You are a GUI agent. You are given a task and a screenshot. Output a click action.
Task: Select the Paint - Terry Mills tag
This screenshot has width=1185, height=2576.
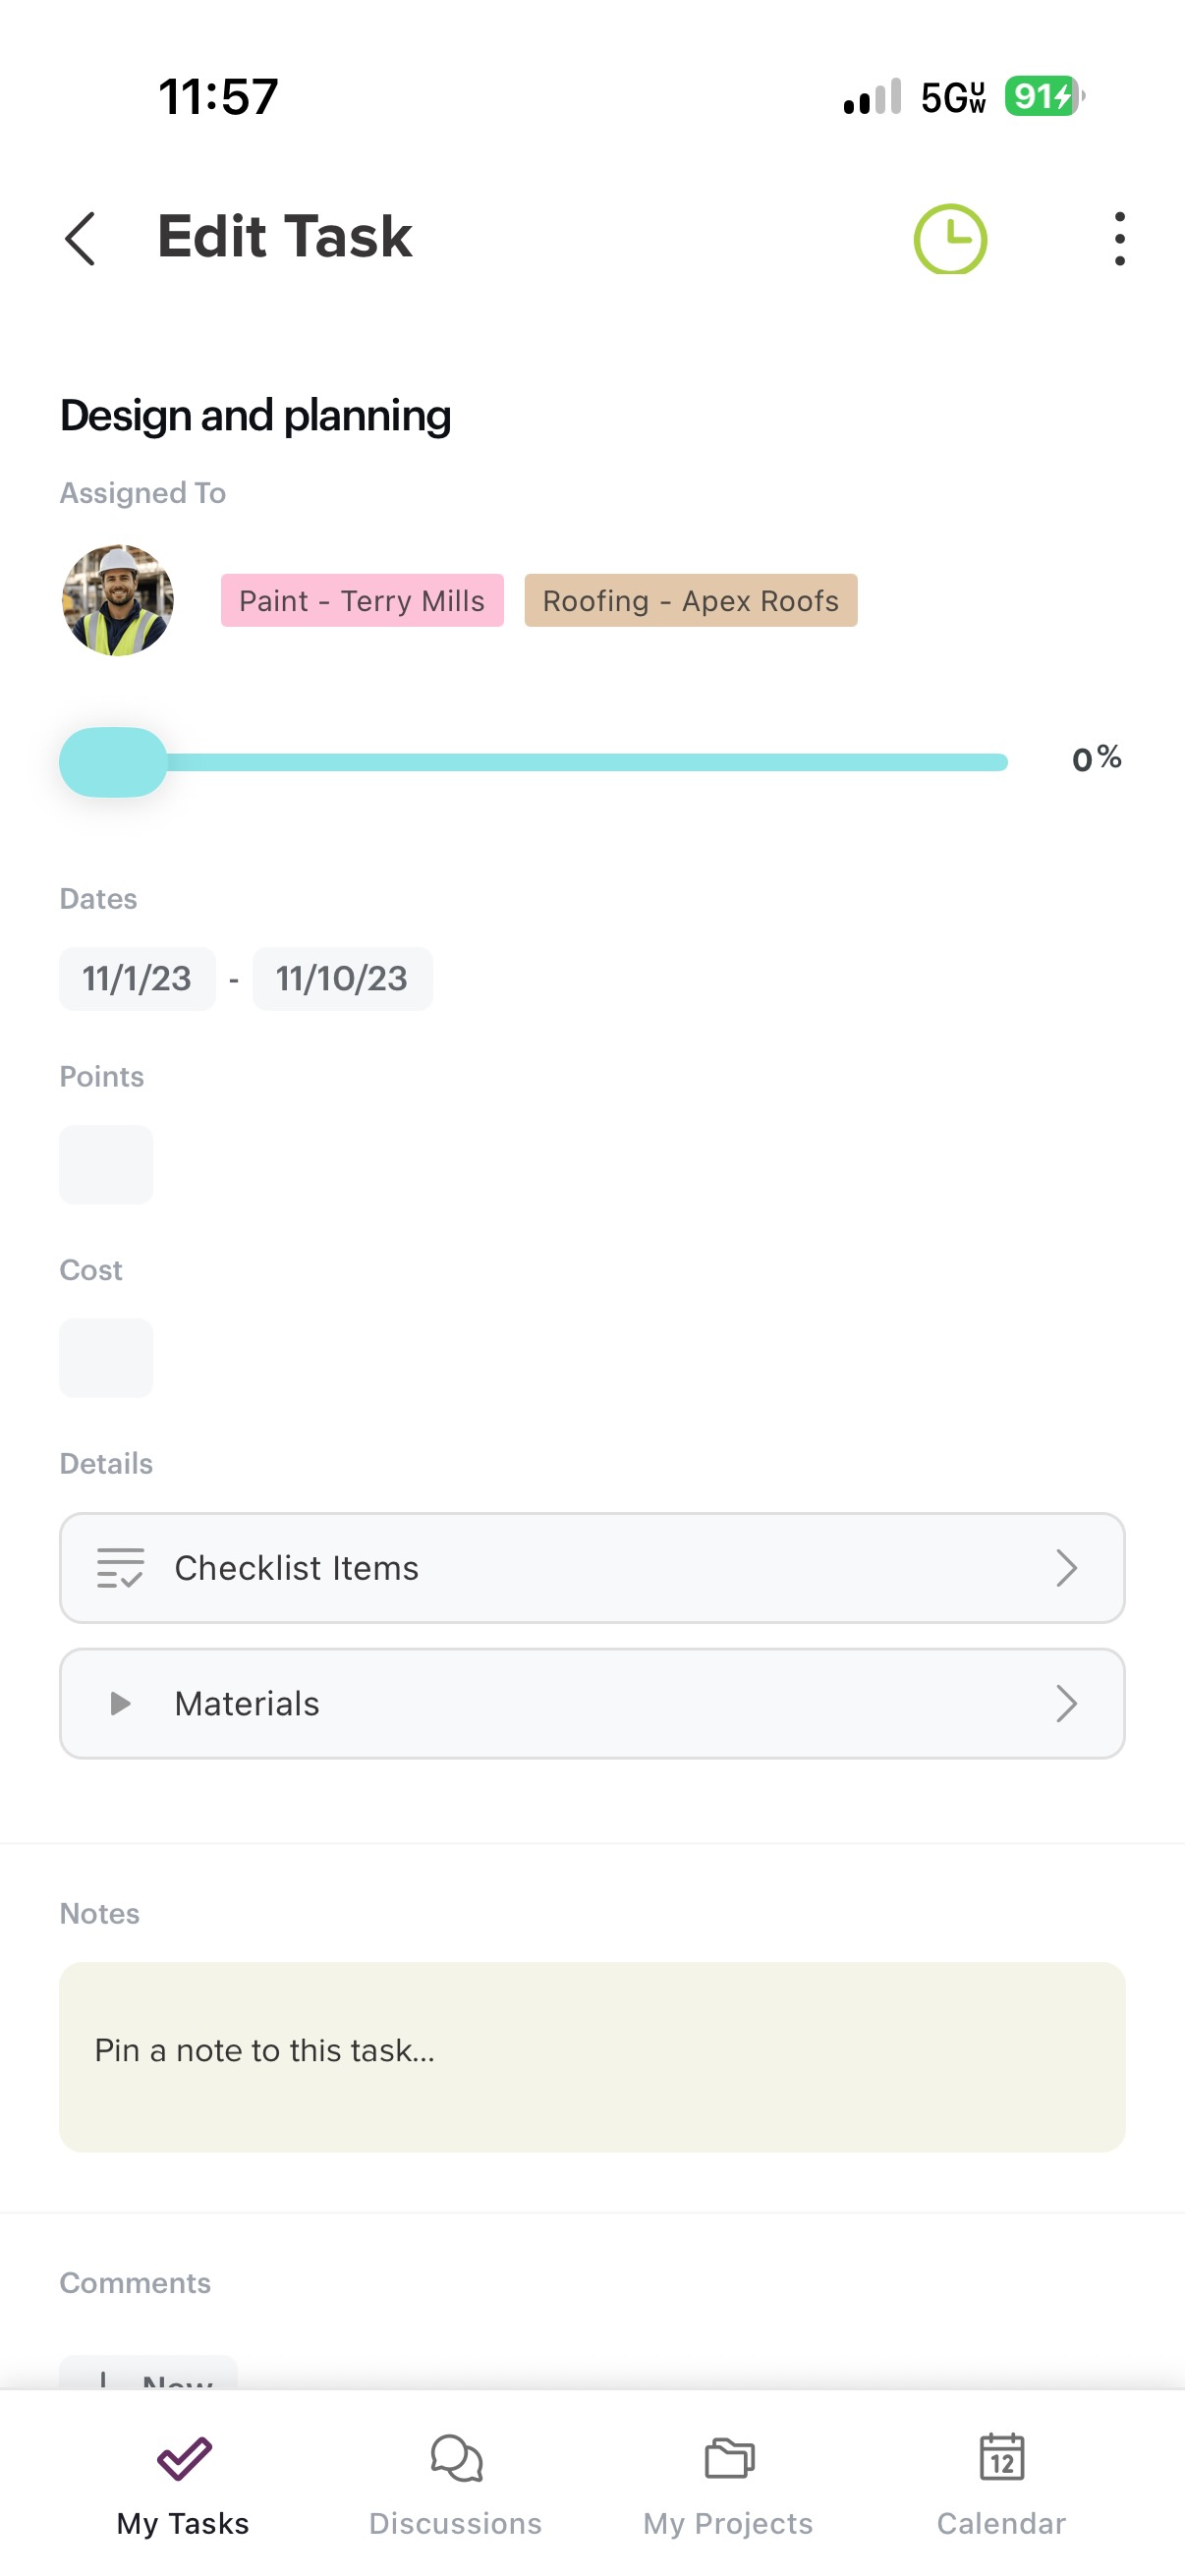pyautogui.click(x=362, y=600)
